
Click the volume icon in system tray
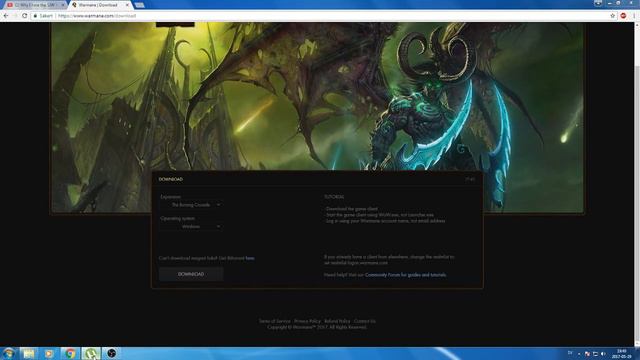pyautogui.click(x=603, y=354)
